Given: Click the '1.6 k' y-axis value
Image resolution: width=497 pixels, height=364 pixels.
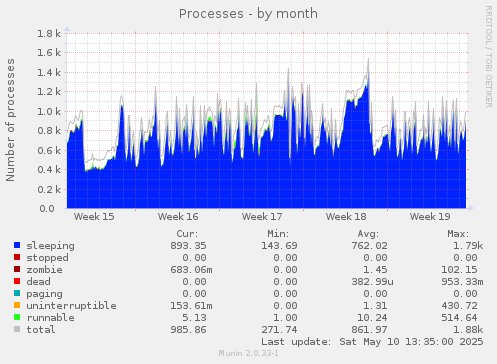Looking at the screenshot, I should point(49,53).
